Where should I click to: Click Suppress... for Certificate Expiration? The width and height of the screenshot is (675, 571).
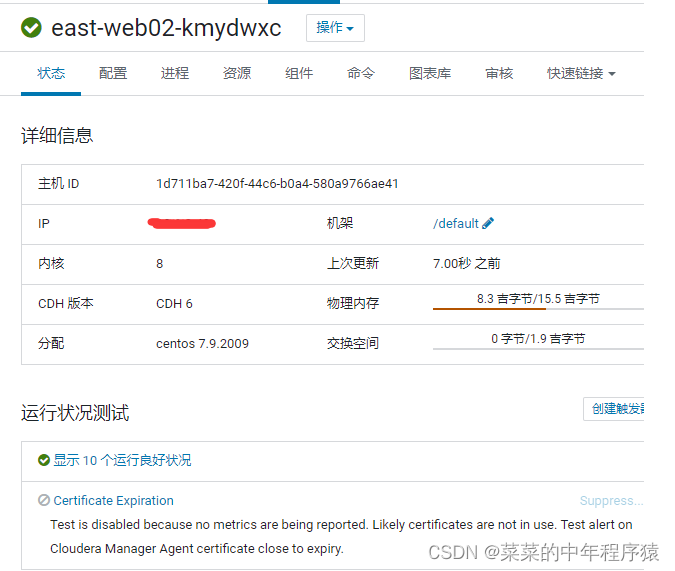[611, 500]
